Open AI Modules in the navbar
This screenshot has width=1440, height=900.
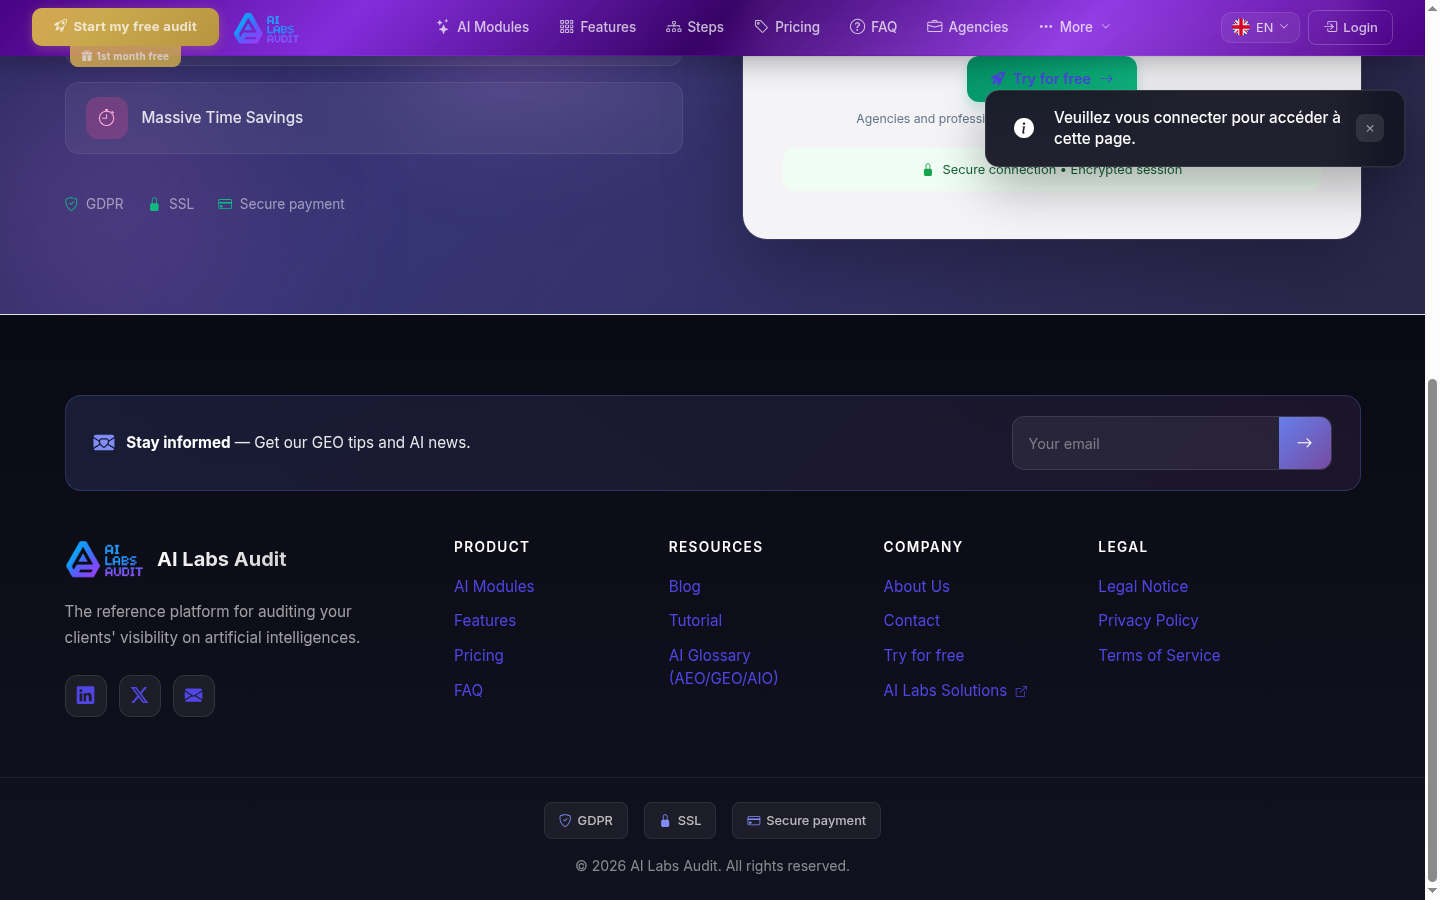click(483, 27)
